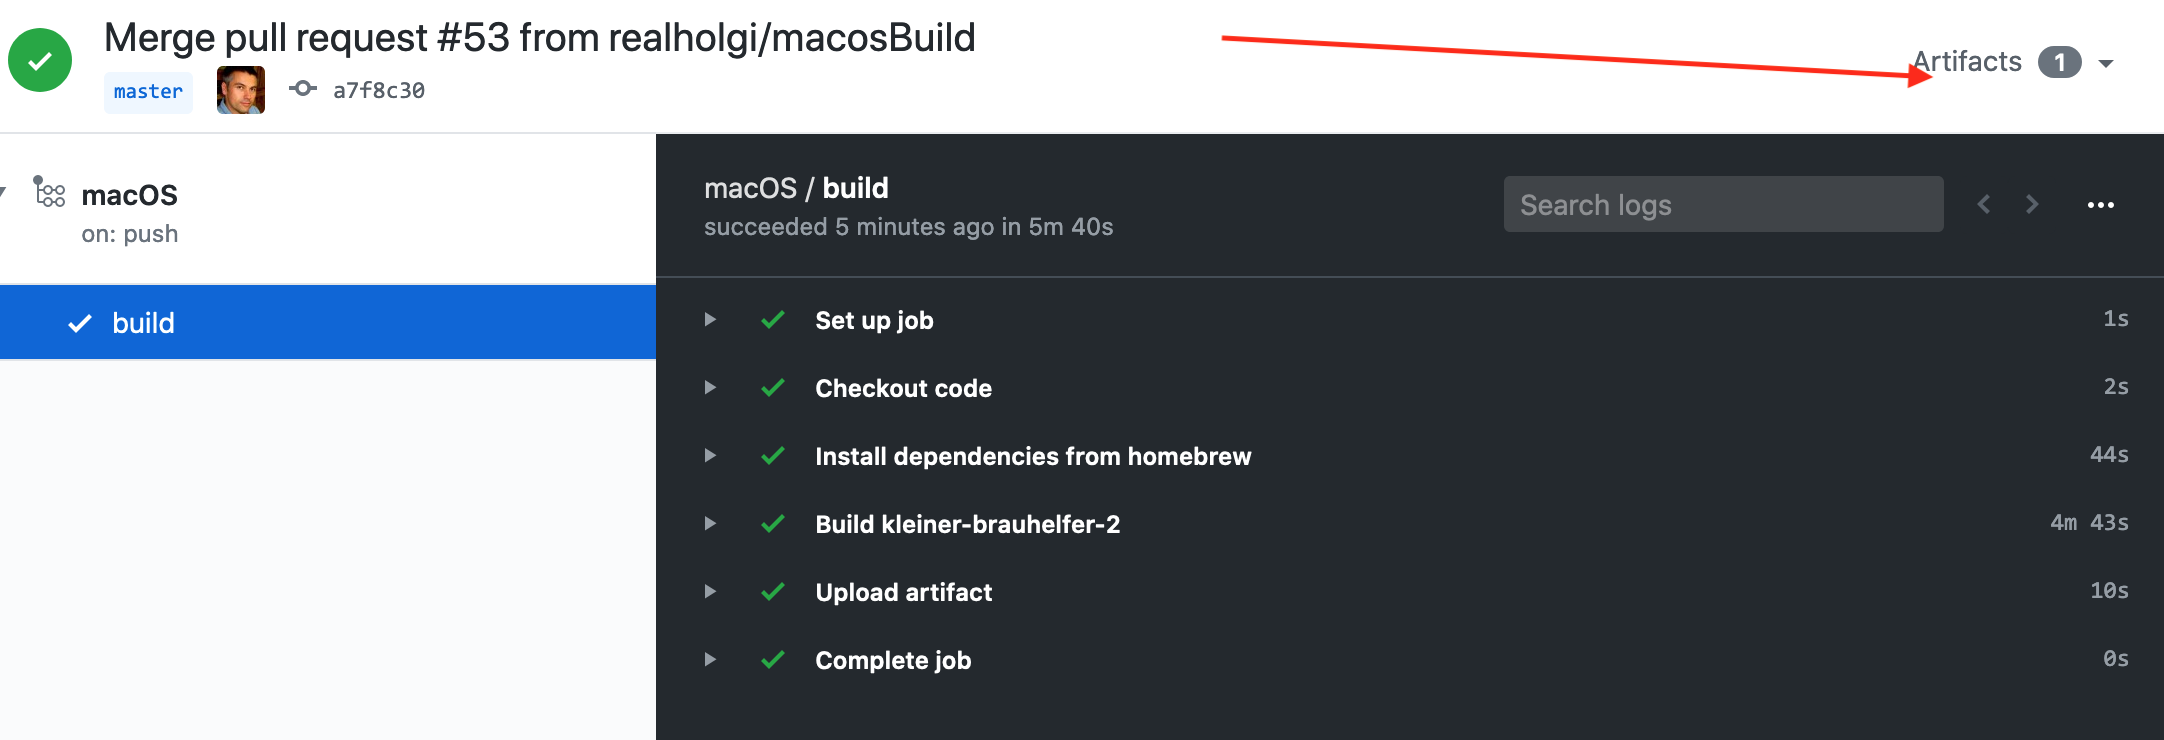Click the commit author avatar
The height and width of the screenshot is (740, 2164).
[241, 90]
